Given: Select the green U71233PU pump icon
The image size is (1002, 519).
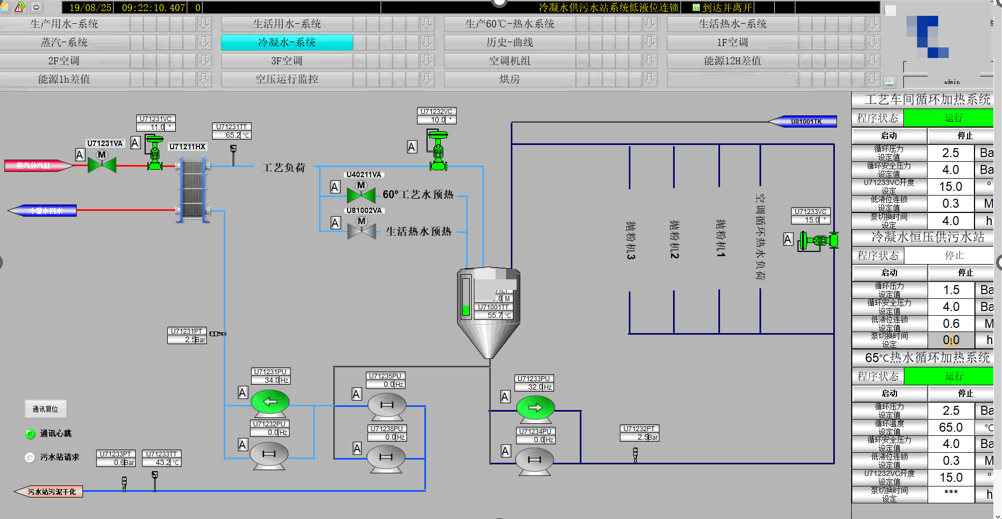Looking at the screenshot, I should 535,406.
